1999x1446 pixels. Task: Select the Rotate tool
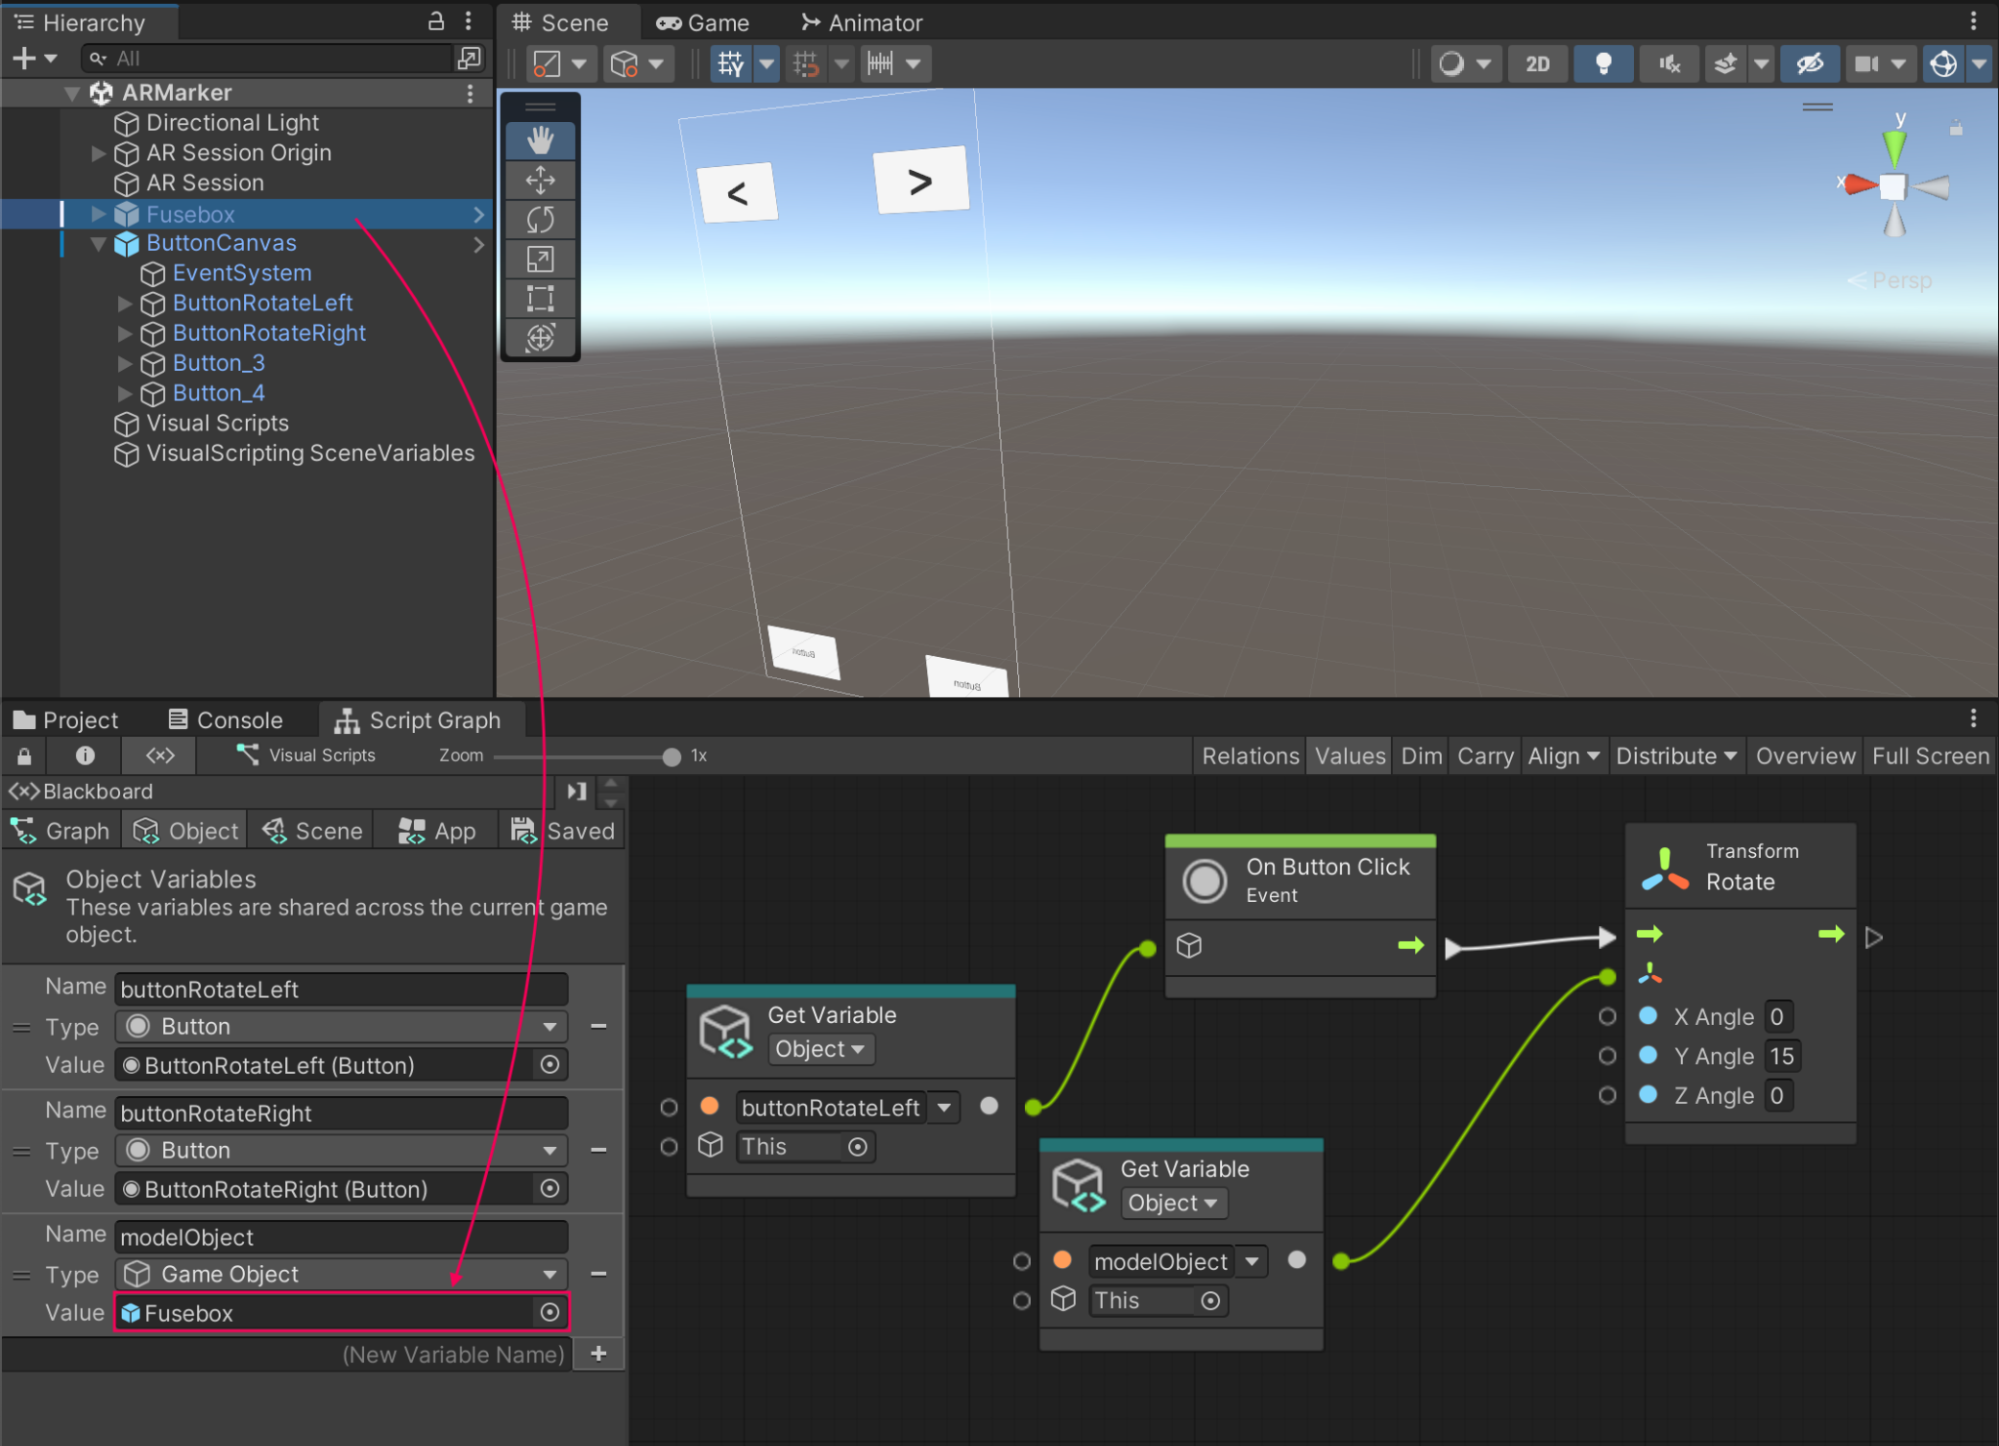point(540,219)
